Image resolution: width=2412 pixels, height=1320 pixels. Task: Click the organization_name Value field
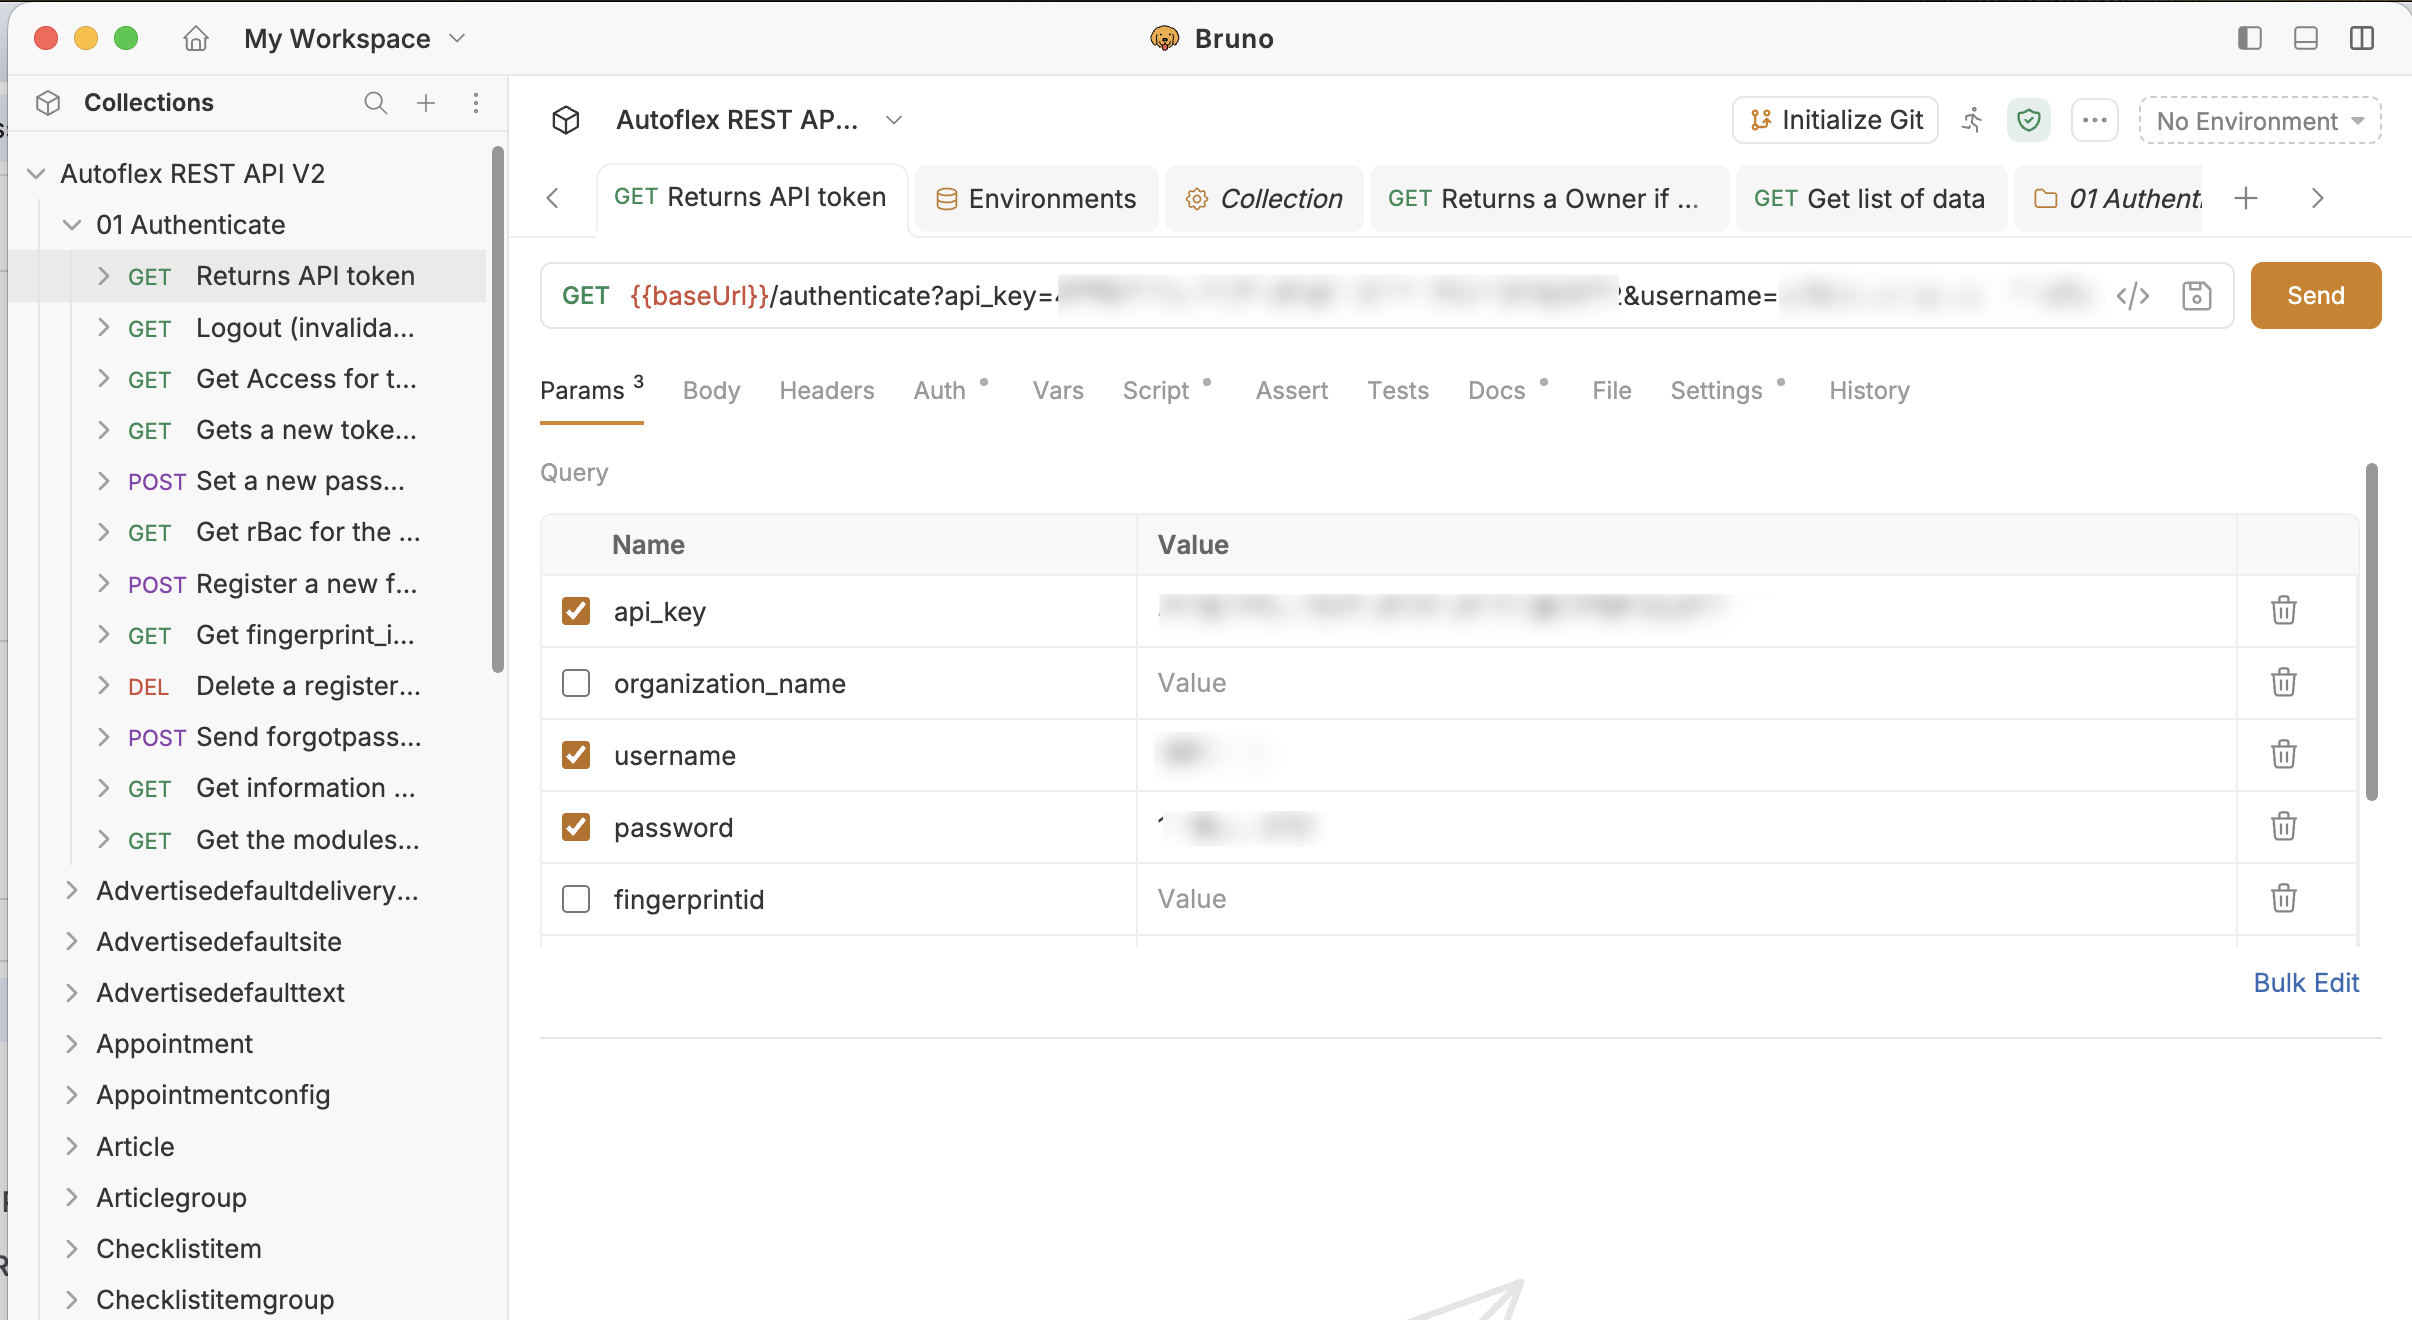click(x=1686, y=683)
